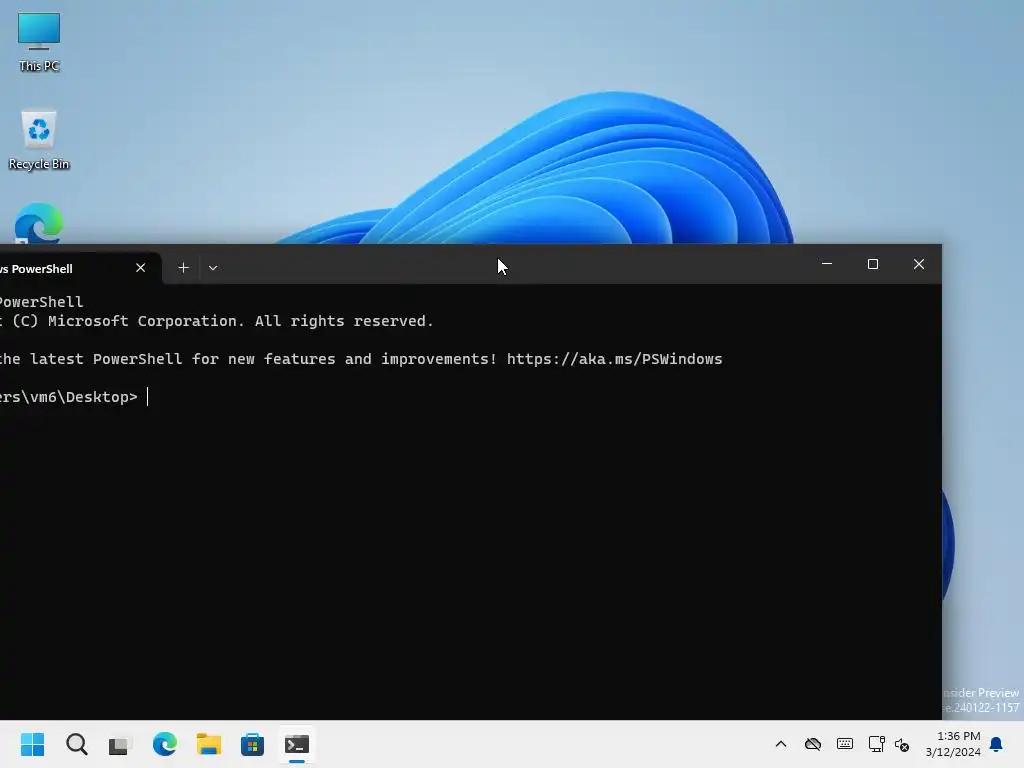Open a new terminal tab with plus
This screenshot has height=768, width=1024.
(184, 268)
